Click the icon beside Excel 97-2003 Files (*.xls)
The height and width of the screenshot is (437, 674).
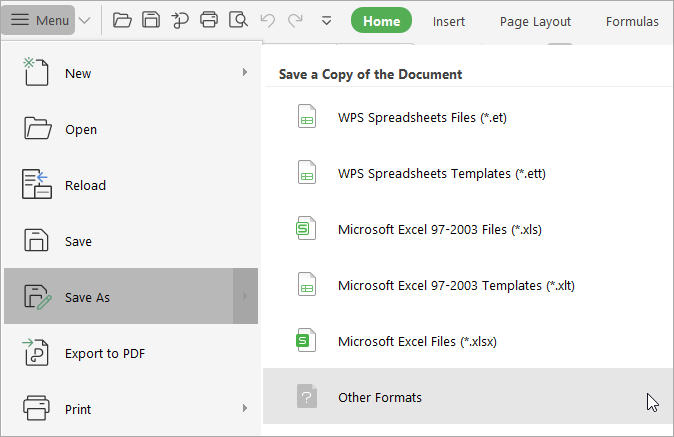click(306, 228)
